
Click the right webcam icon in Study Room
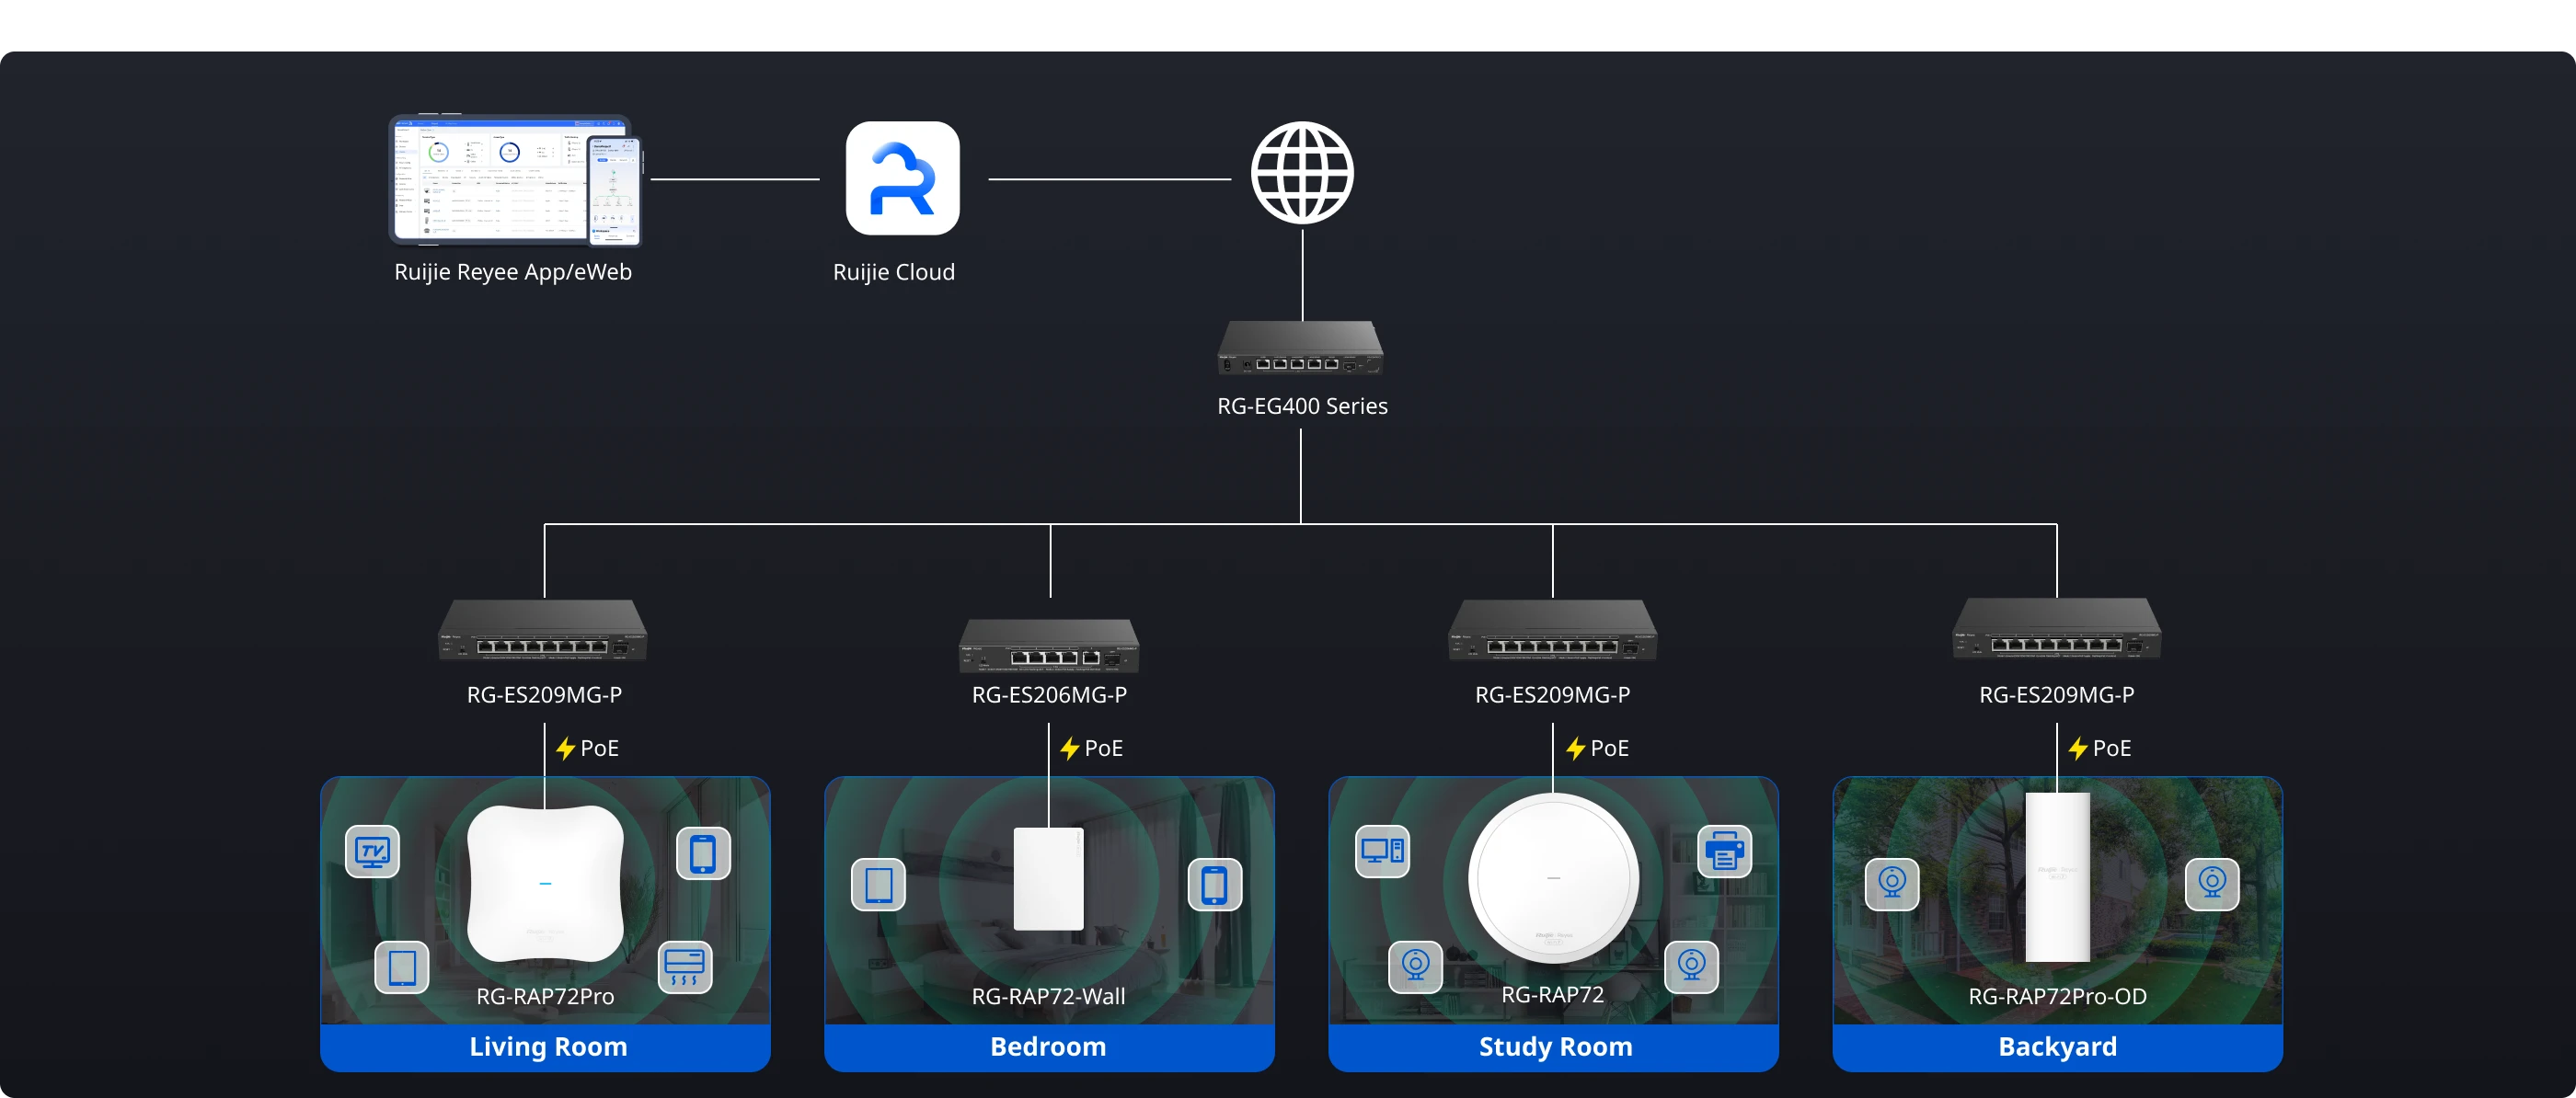click(1692, 967)
